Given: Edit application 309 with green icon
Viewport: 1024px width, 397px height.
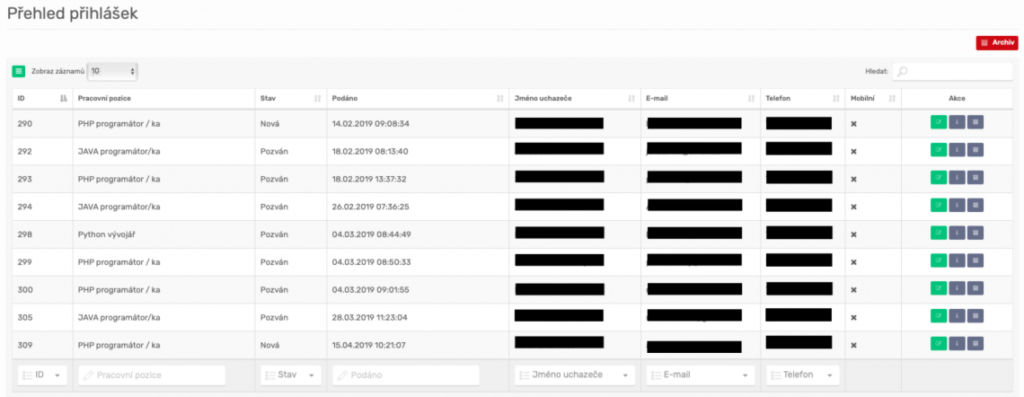Looking at the screenshot, I should [x=938, y=343].
